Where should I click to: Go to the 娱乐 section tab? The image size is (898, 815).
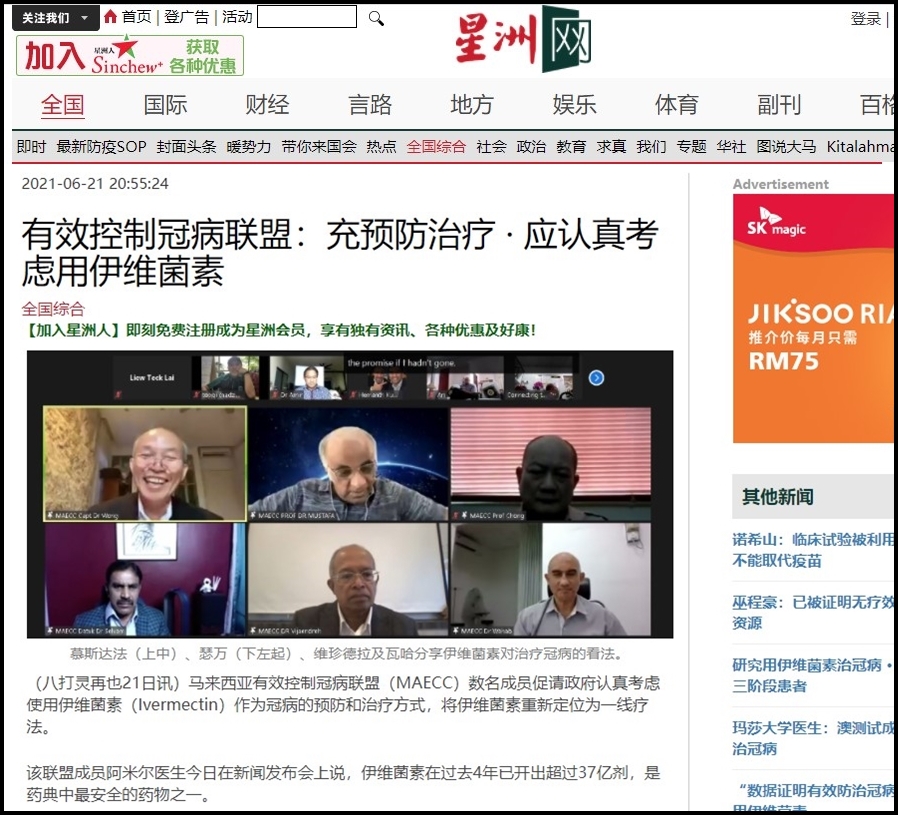pos(574,105)
